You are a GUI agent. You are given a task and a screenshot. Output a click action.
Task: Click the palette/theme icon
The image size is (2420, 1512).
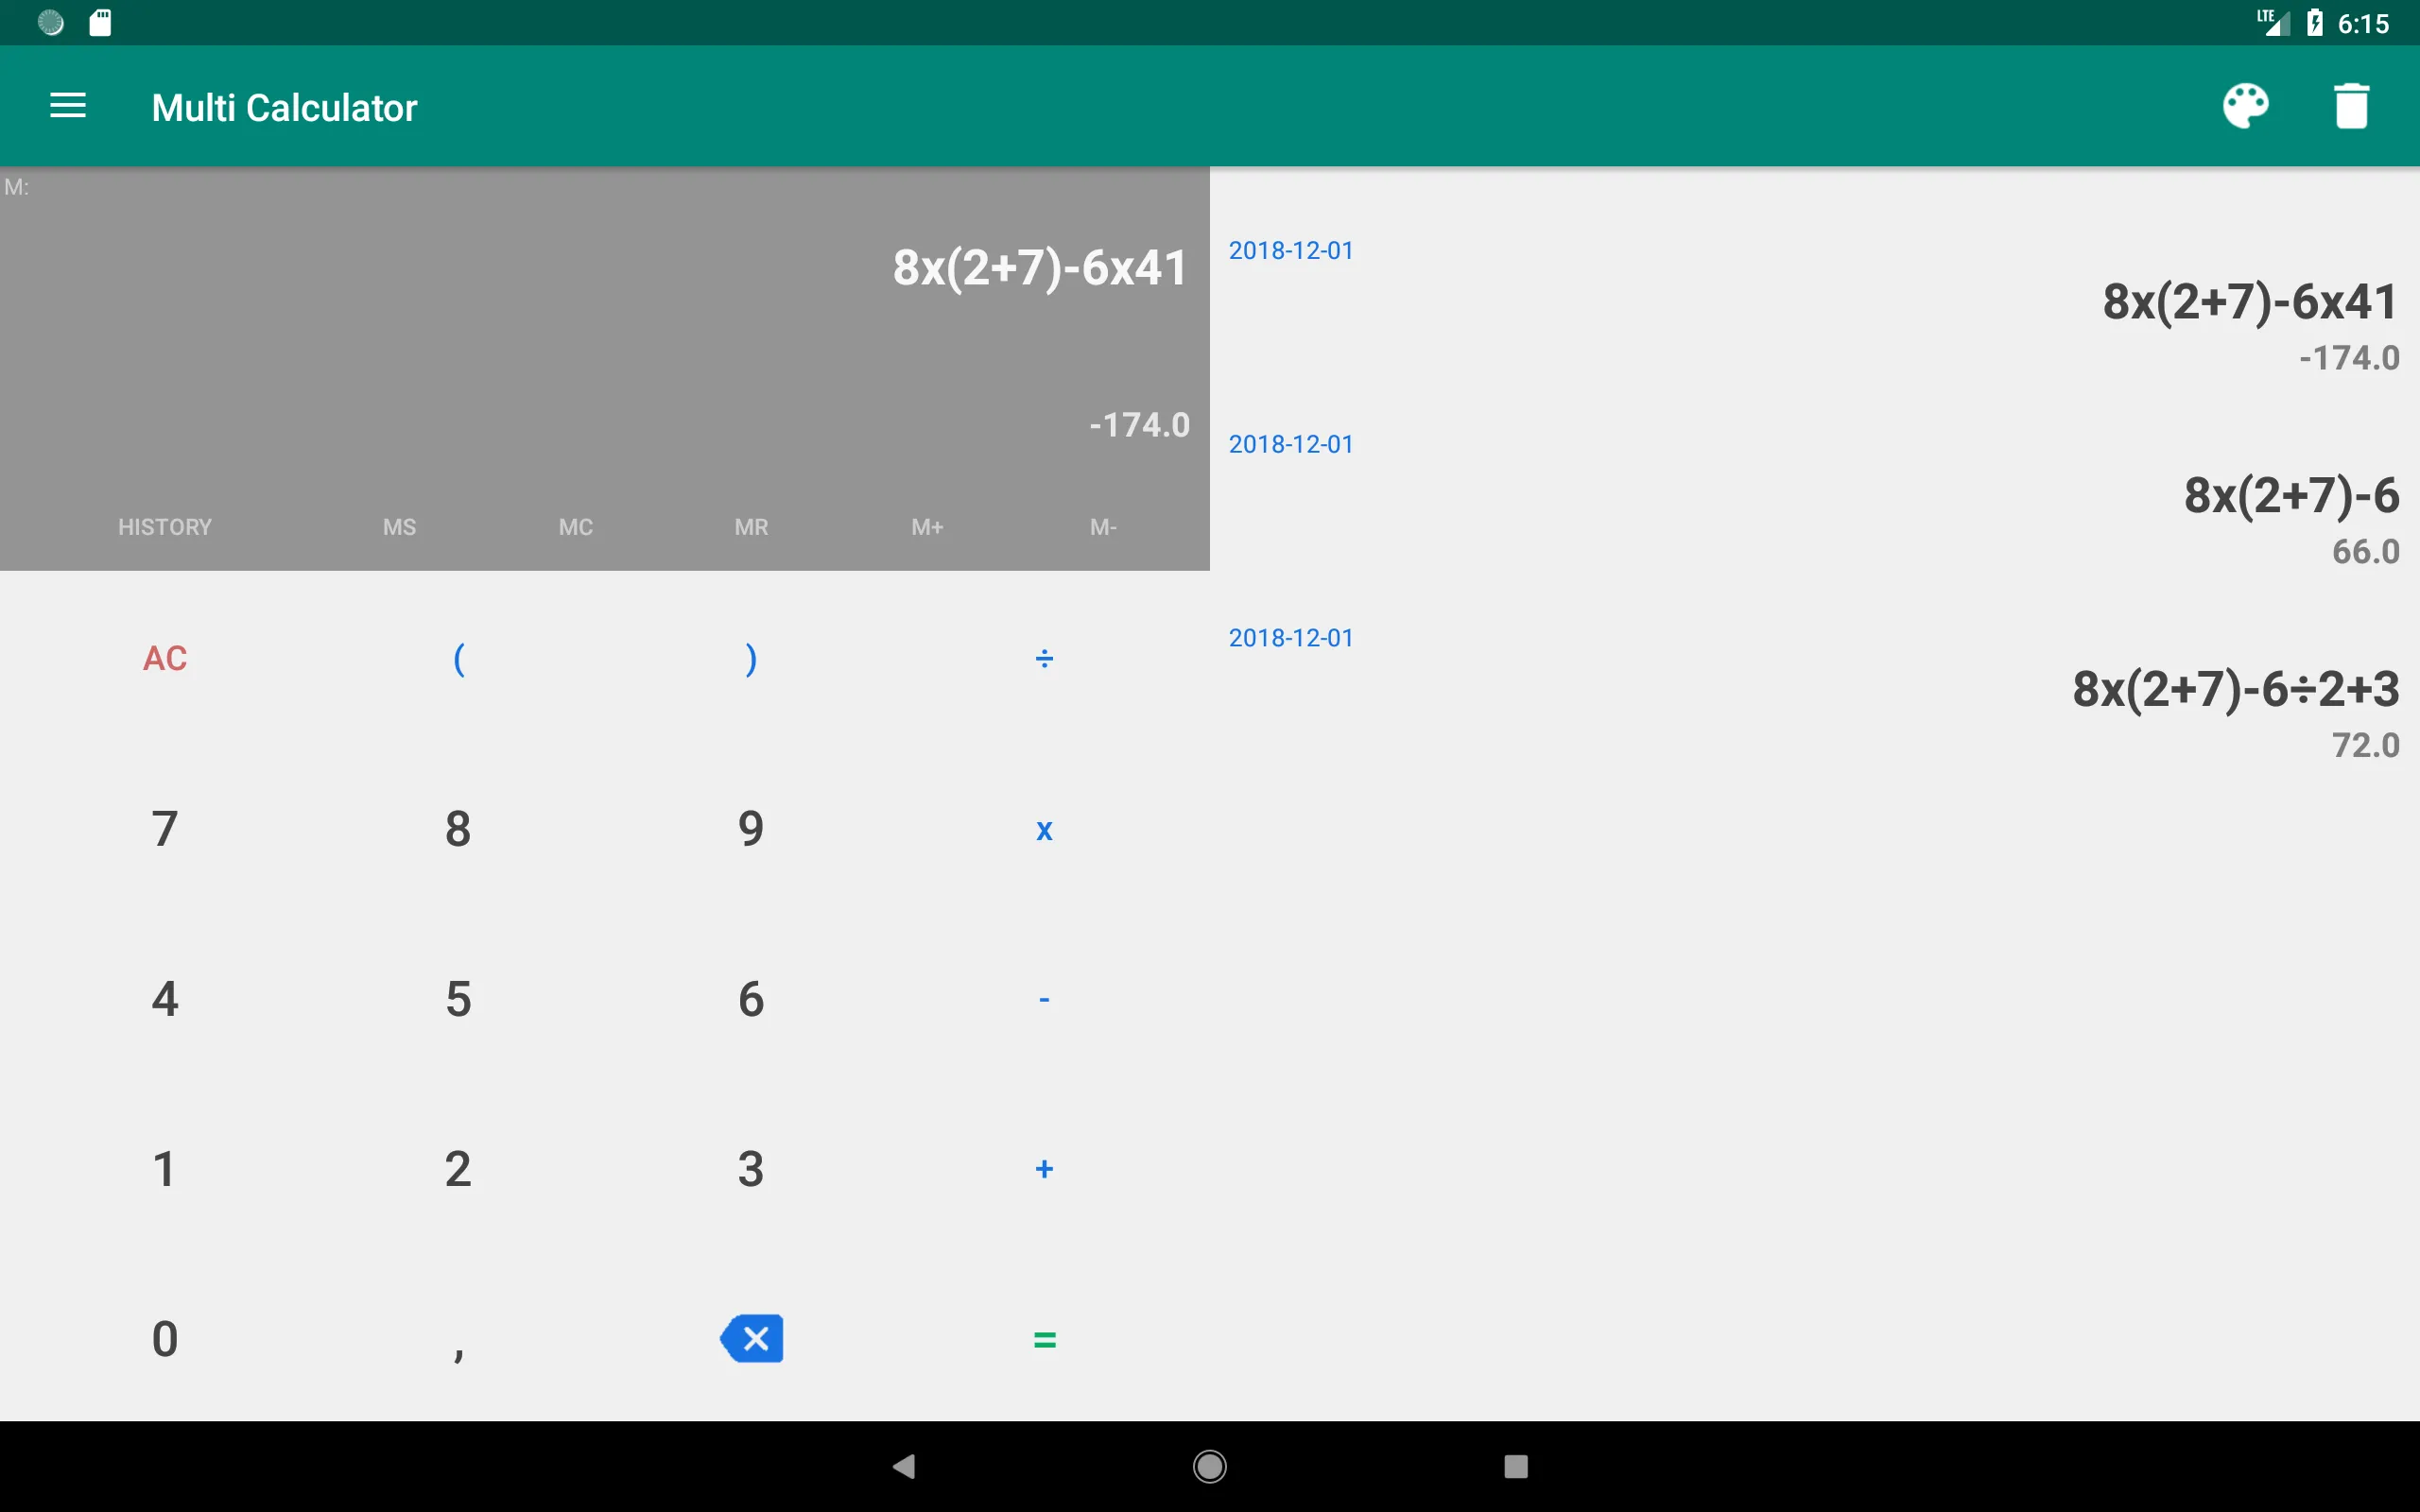(2246, 108)
